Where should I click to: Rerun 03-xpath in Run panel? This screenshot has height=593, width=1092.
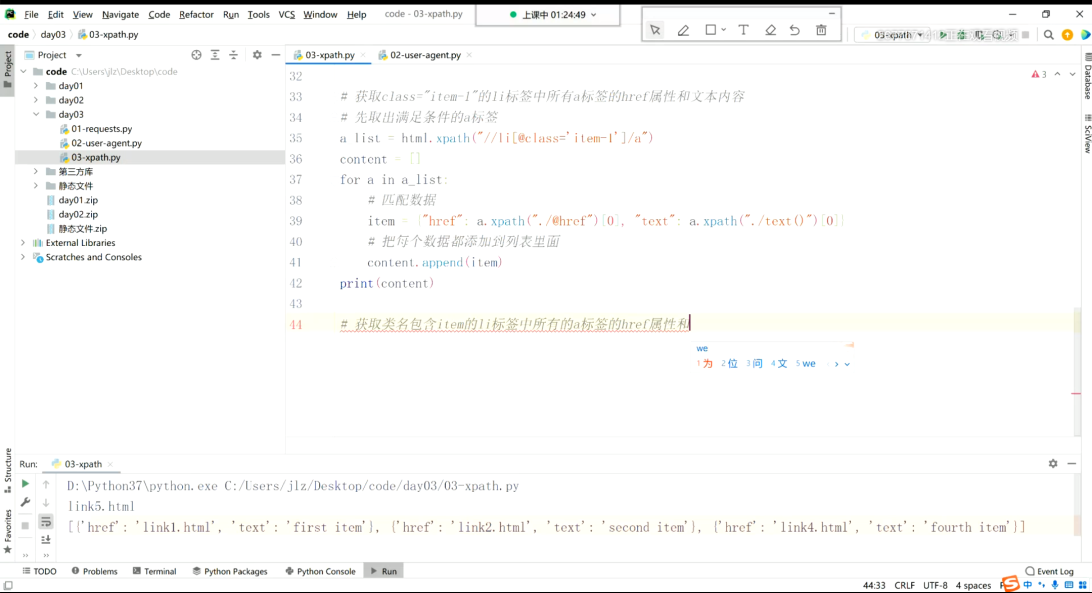(25, 484)
